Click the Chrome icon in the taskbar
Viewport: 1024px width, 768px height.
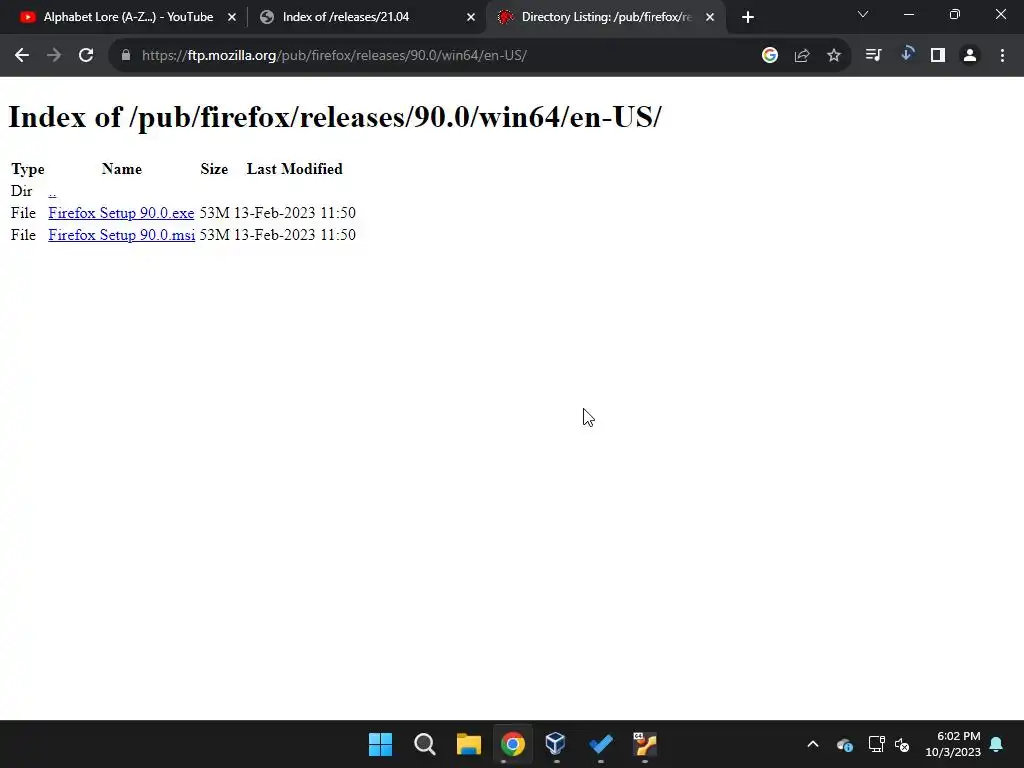(513, 744)
